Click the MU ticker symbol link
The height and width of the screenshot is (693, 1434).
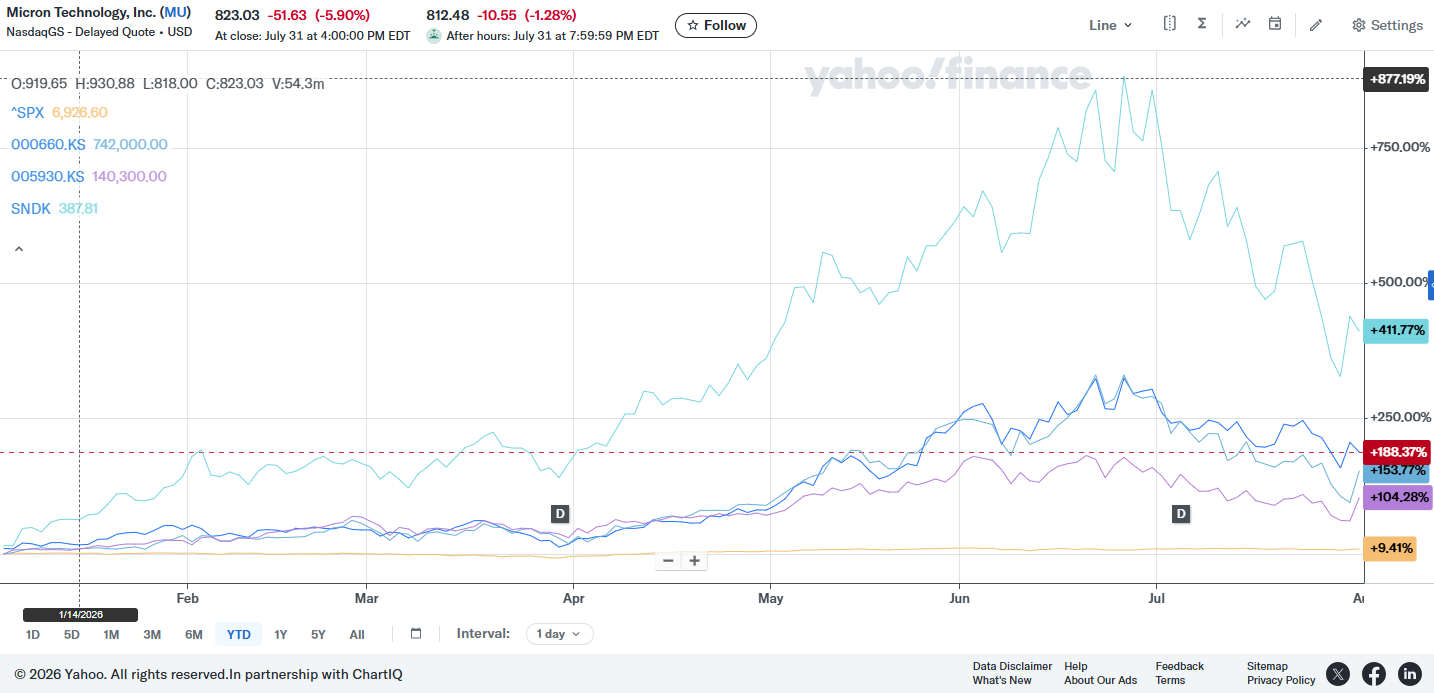[x=175, y=13]
